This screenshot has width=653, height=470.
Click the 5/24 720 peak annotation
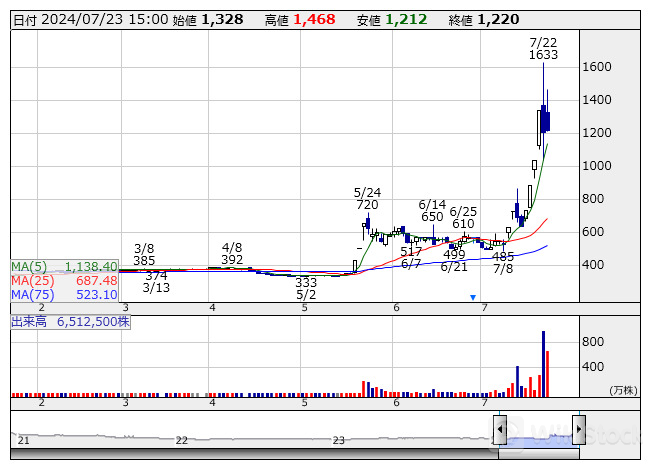(367, 198)
